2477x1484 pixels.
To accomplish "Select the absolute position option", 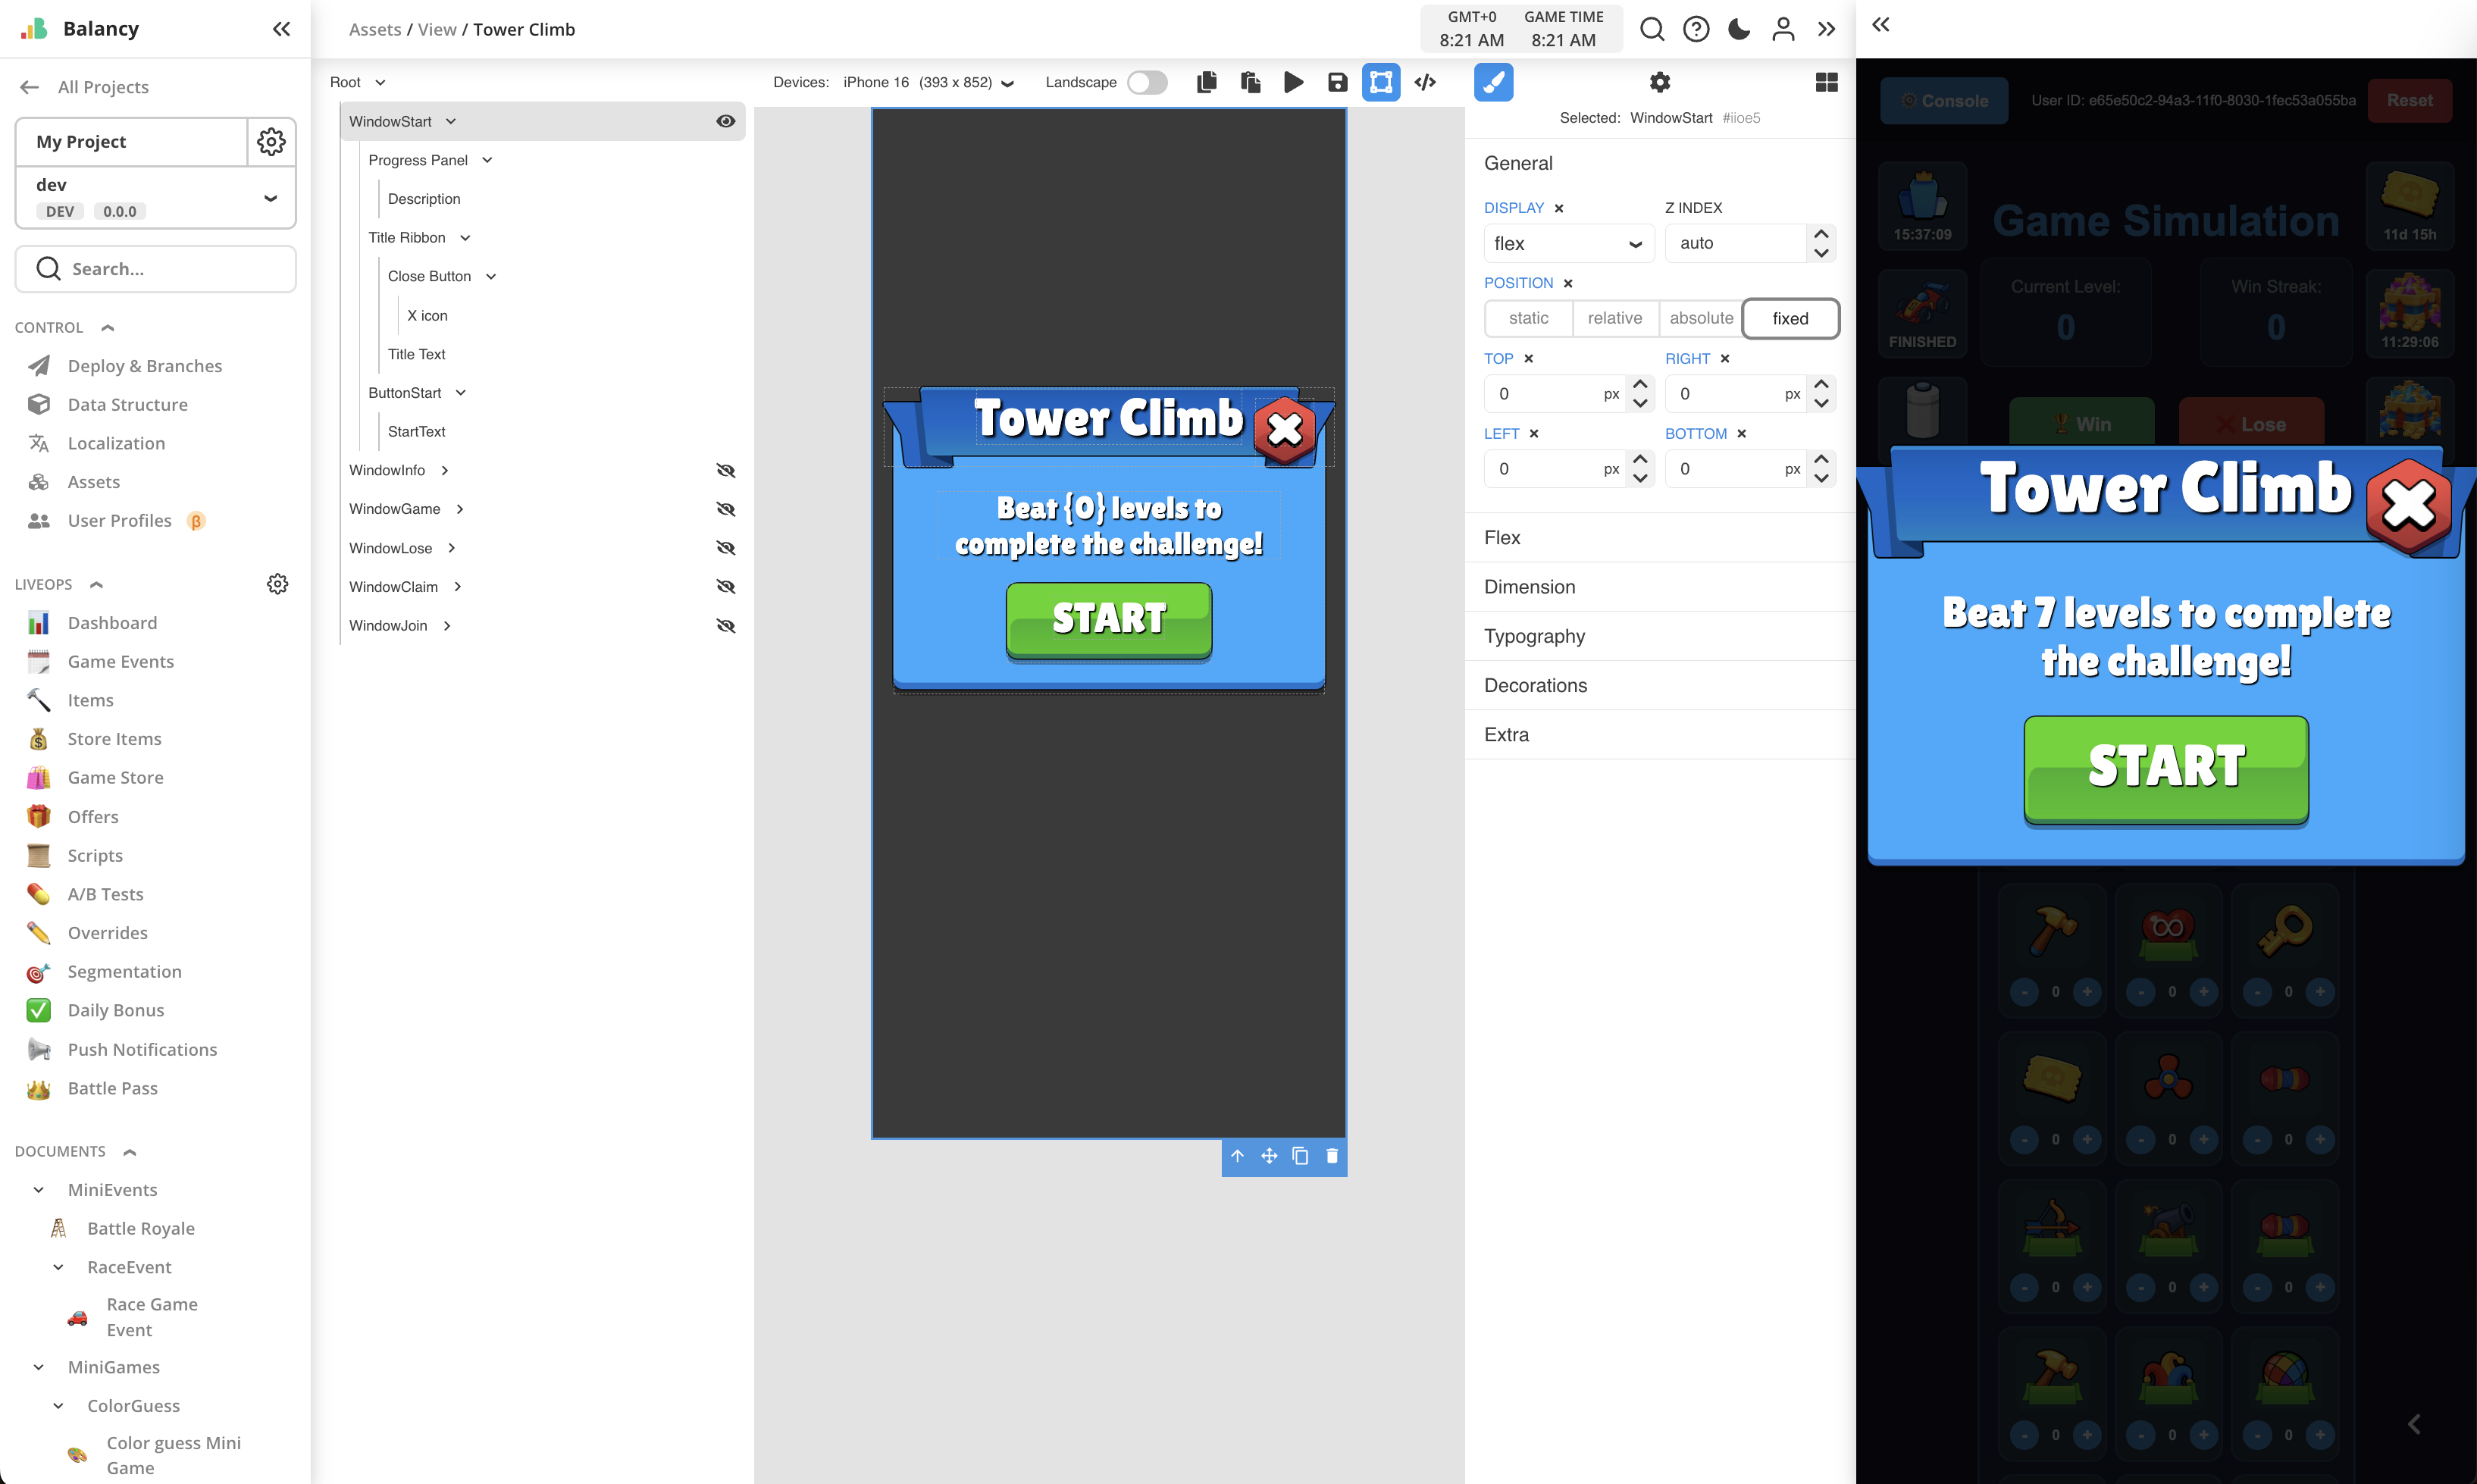I will 1700,318.
